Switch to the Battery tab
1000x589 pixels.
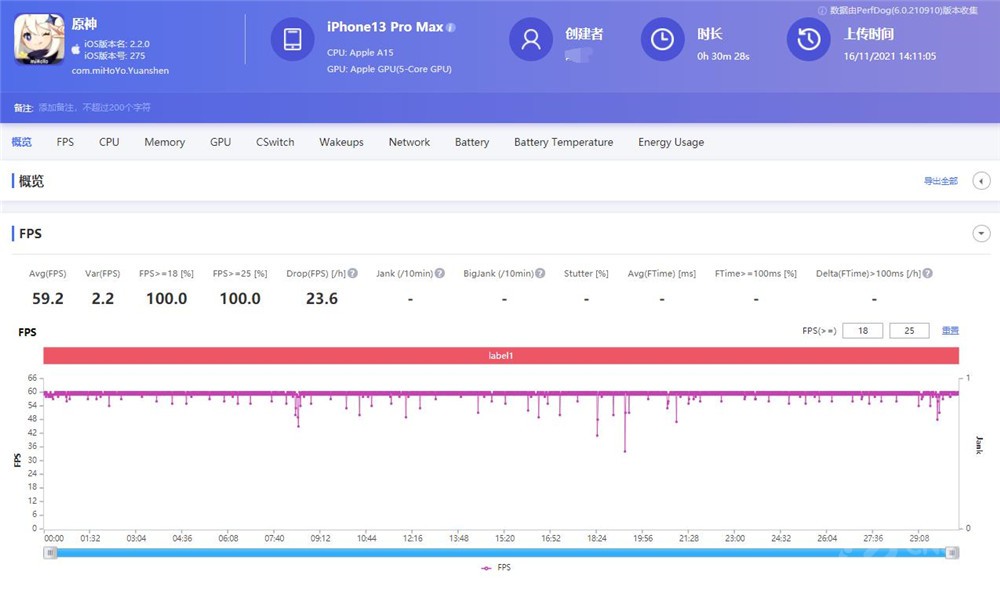click(472, 142)
